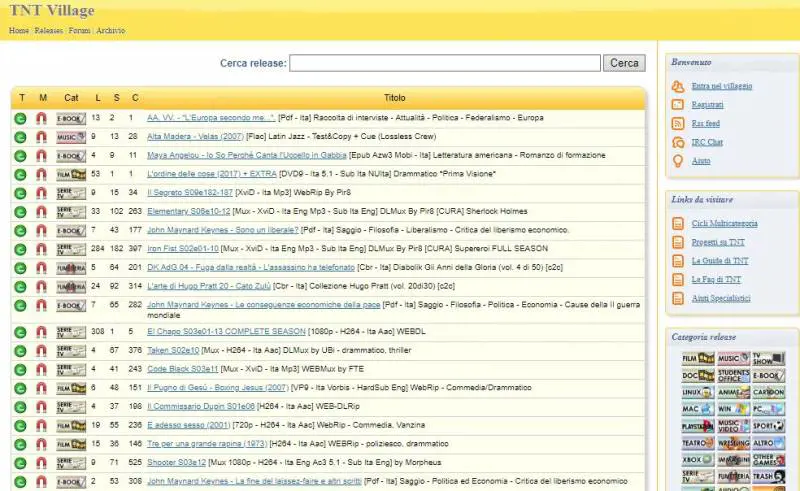
Task: Open John Maynard Keynes - Sono un liberale? link
Action: pos(222,230)
